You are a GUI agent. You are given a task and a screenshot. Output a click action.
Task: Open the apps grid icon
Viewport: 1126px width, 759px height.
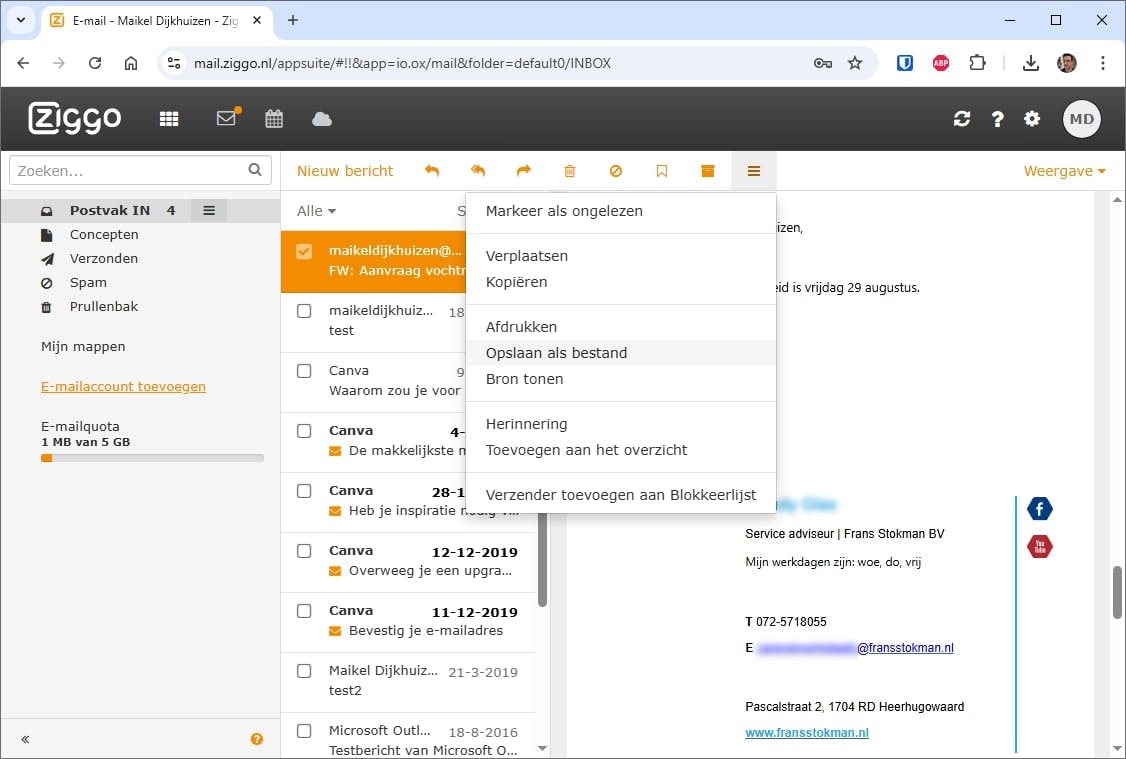169,118
